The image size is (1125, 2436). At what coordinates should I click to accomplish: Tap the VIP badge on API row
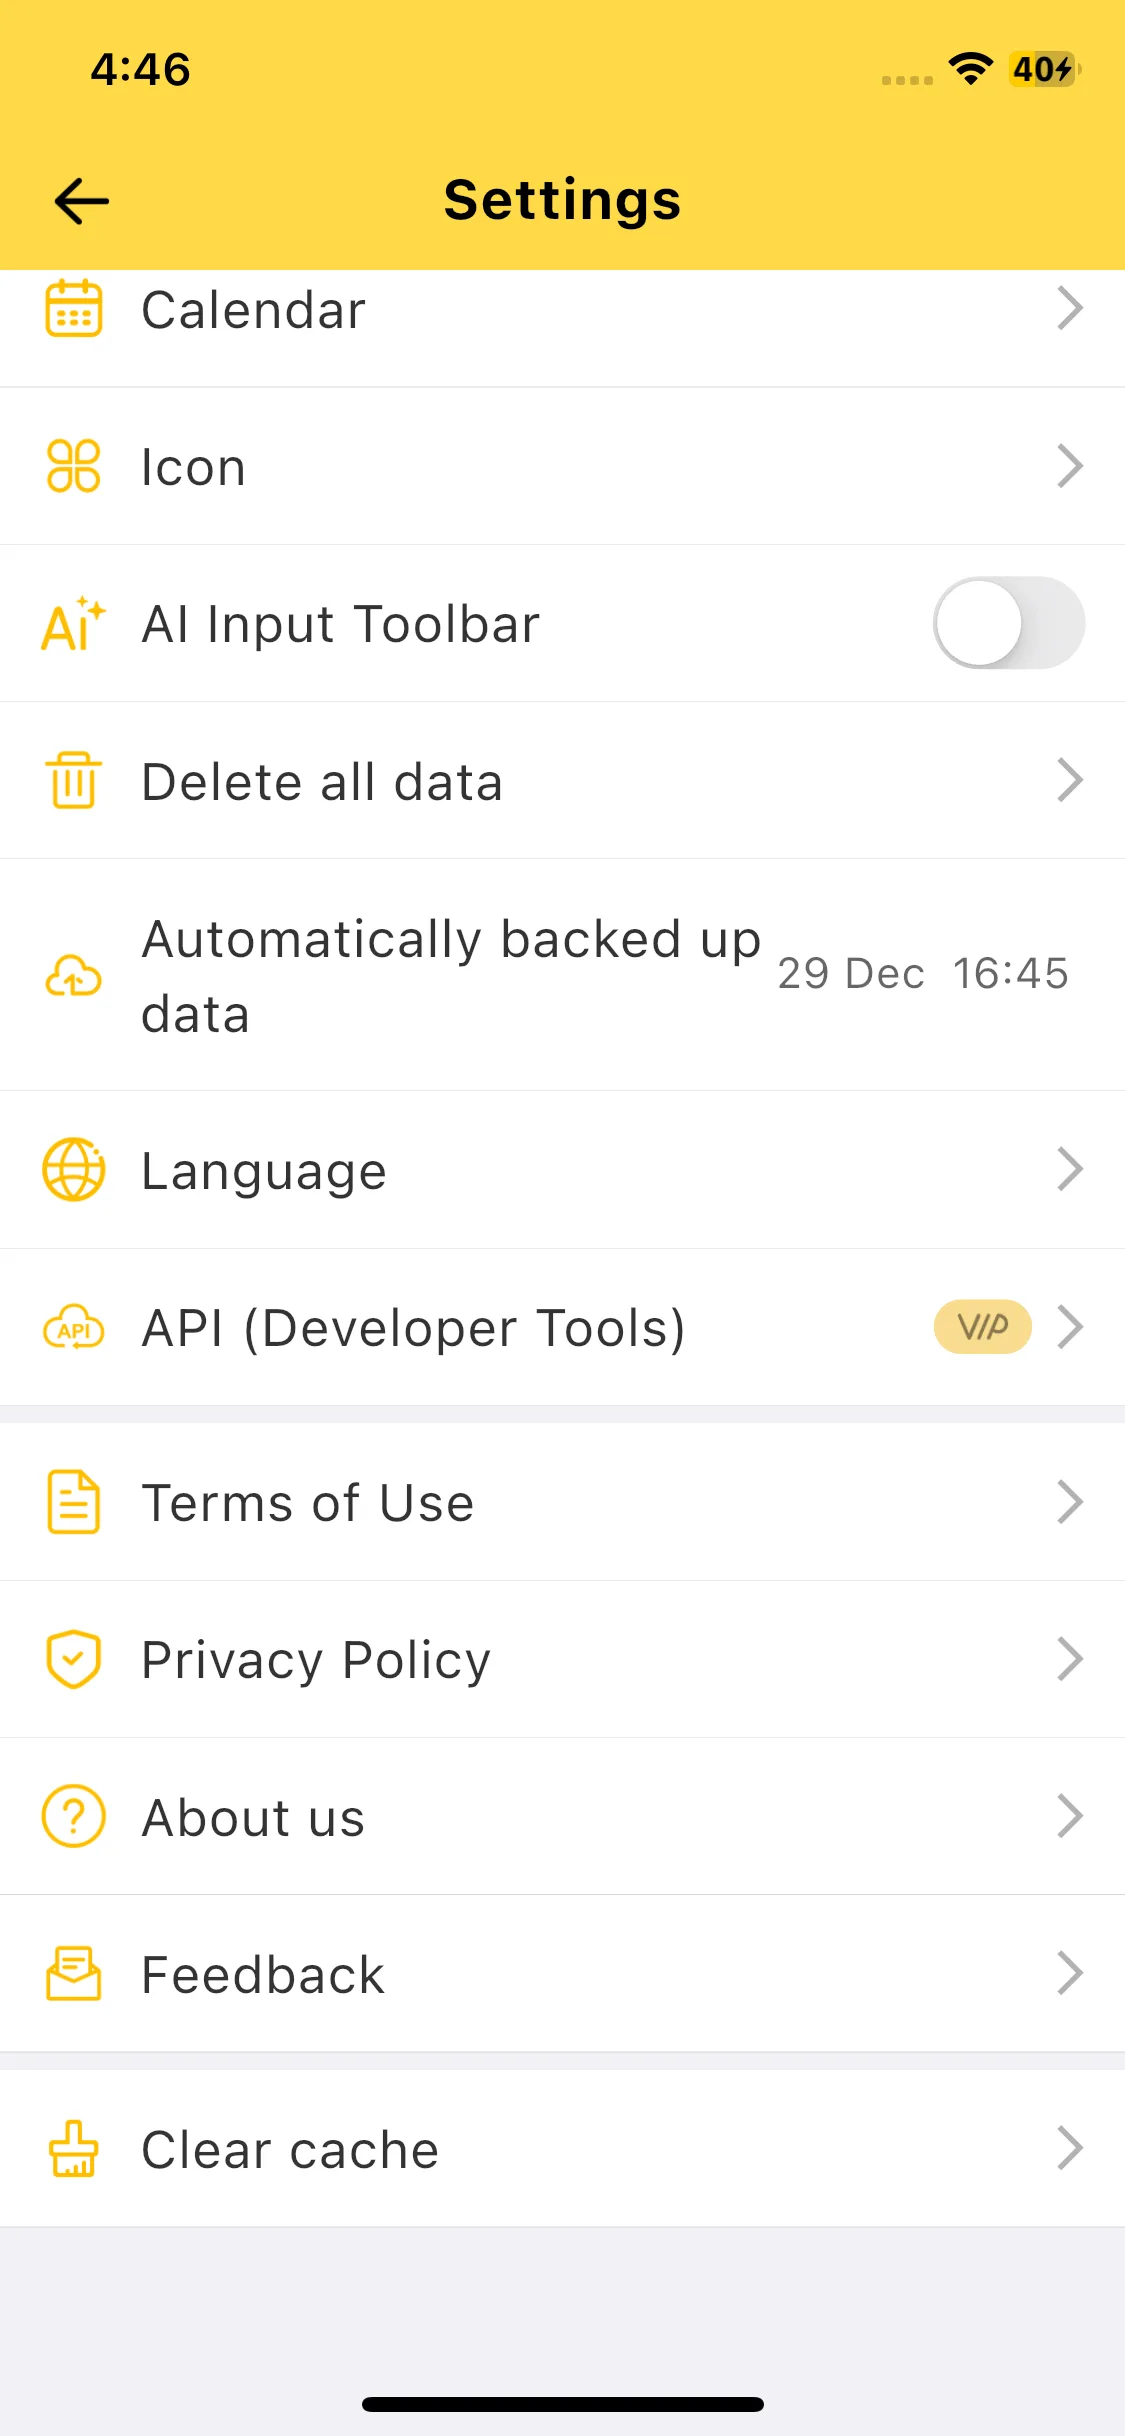[982, 1327]
